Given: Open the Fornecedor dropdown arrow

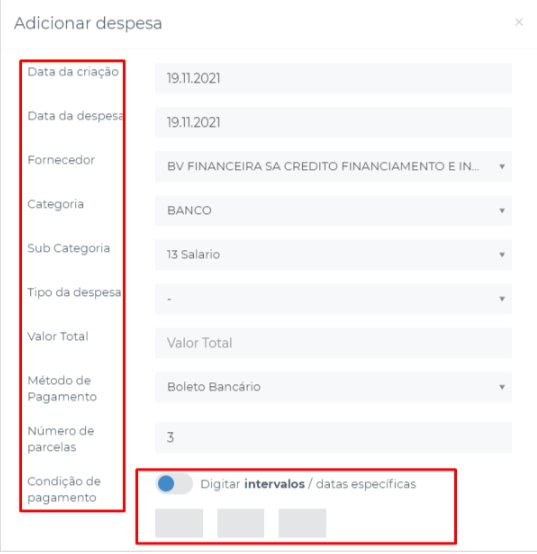Looking at the screenshot, I should click(x=502, y=166).
